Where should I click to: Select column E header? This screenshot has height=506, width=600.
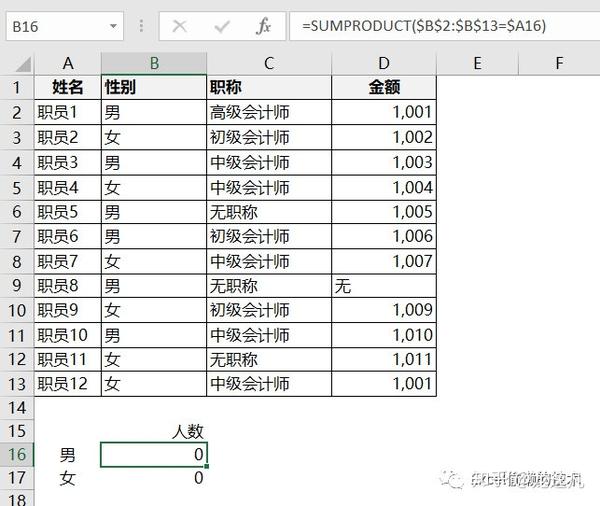(477, 63)
